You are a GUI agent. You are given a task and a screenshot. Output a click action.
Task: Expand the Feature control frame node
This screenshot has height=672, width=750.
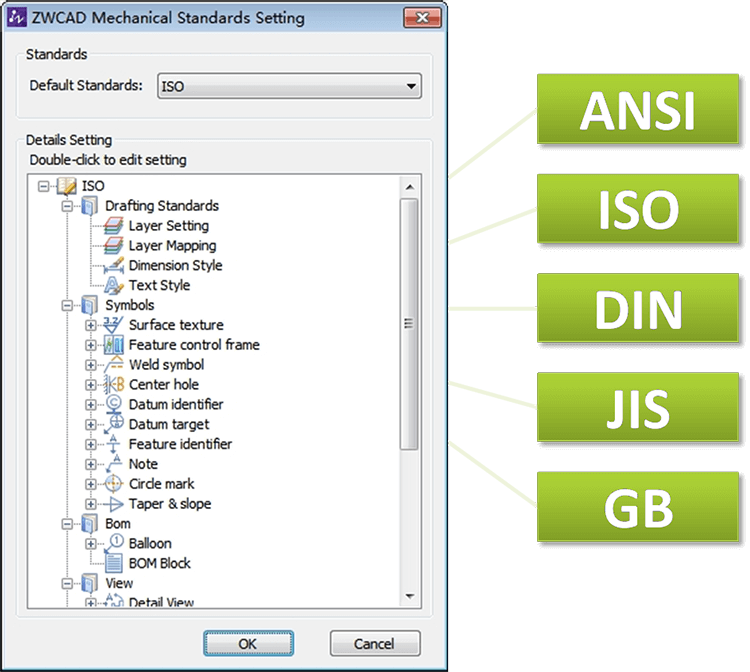91,345
